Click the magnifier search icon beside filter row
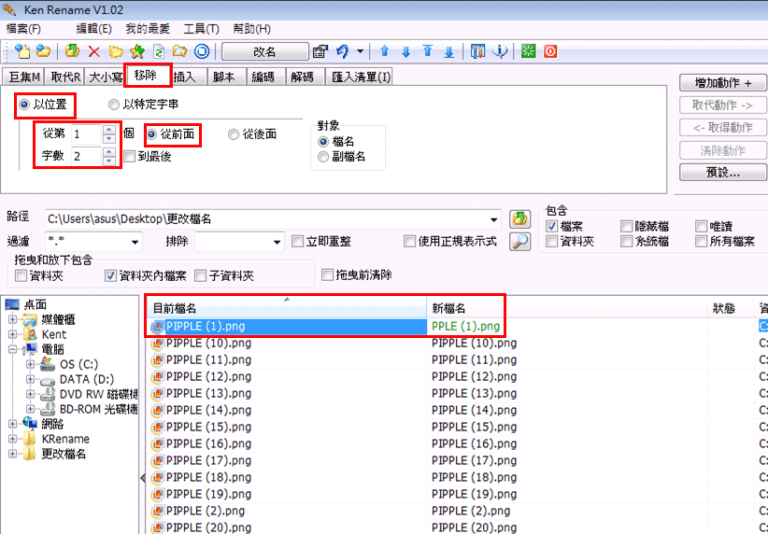The width and height of the screenshot is (768, 534). tap(520, 241)
